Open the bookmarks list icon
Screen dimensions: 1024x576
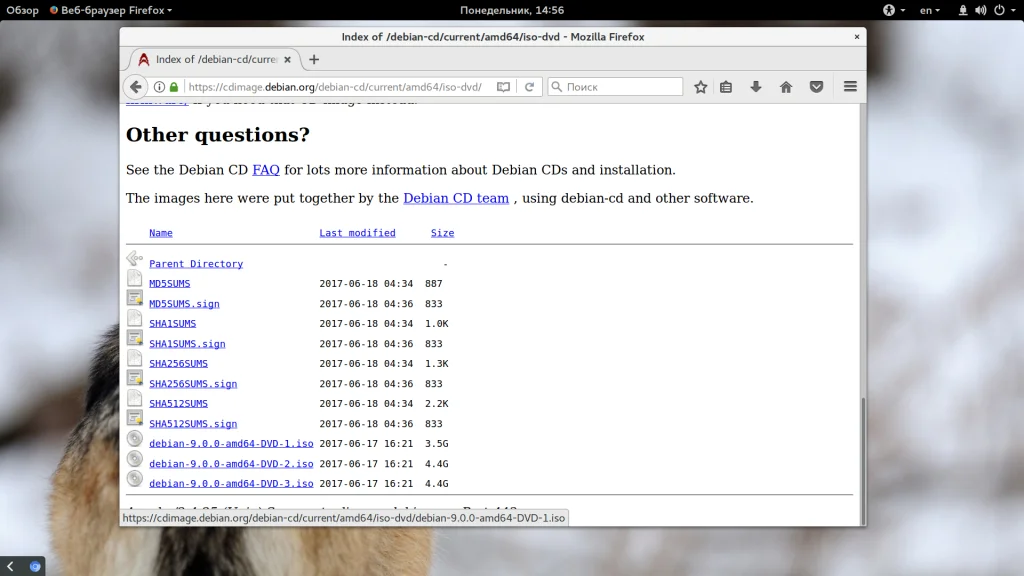coord(726,87)
